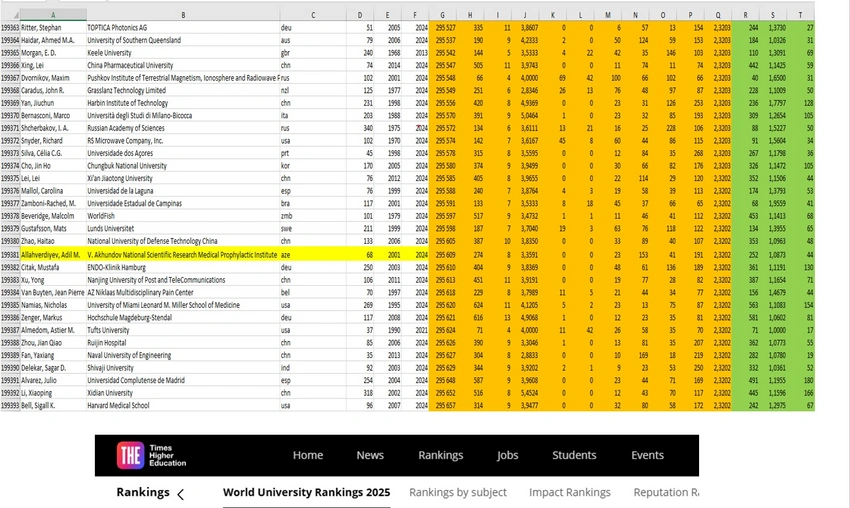Image resolution: width=850 pixels, height=508 pixels.
Task: Select the Harvard Medical School cell
Action: (x=118, y=405)
